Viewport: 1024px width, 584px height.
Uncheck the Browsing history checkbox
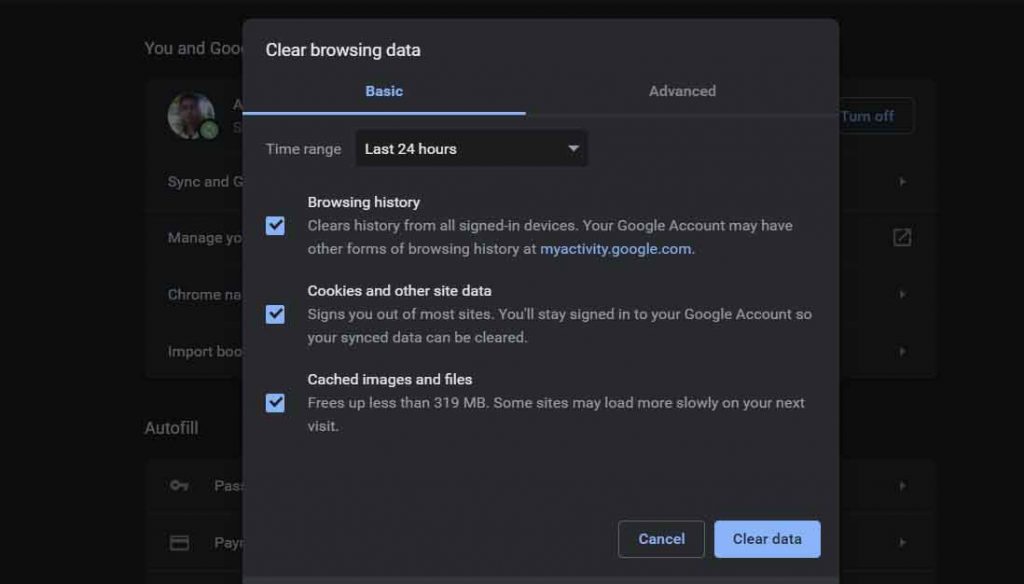(275, 225)
